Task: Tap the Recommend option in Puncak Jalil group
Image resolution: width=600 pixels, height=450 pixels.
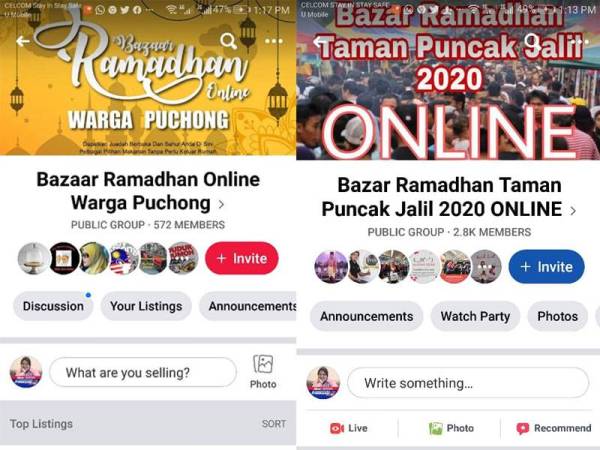Action: [x=554, y=428]
